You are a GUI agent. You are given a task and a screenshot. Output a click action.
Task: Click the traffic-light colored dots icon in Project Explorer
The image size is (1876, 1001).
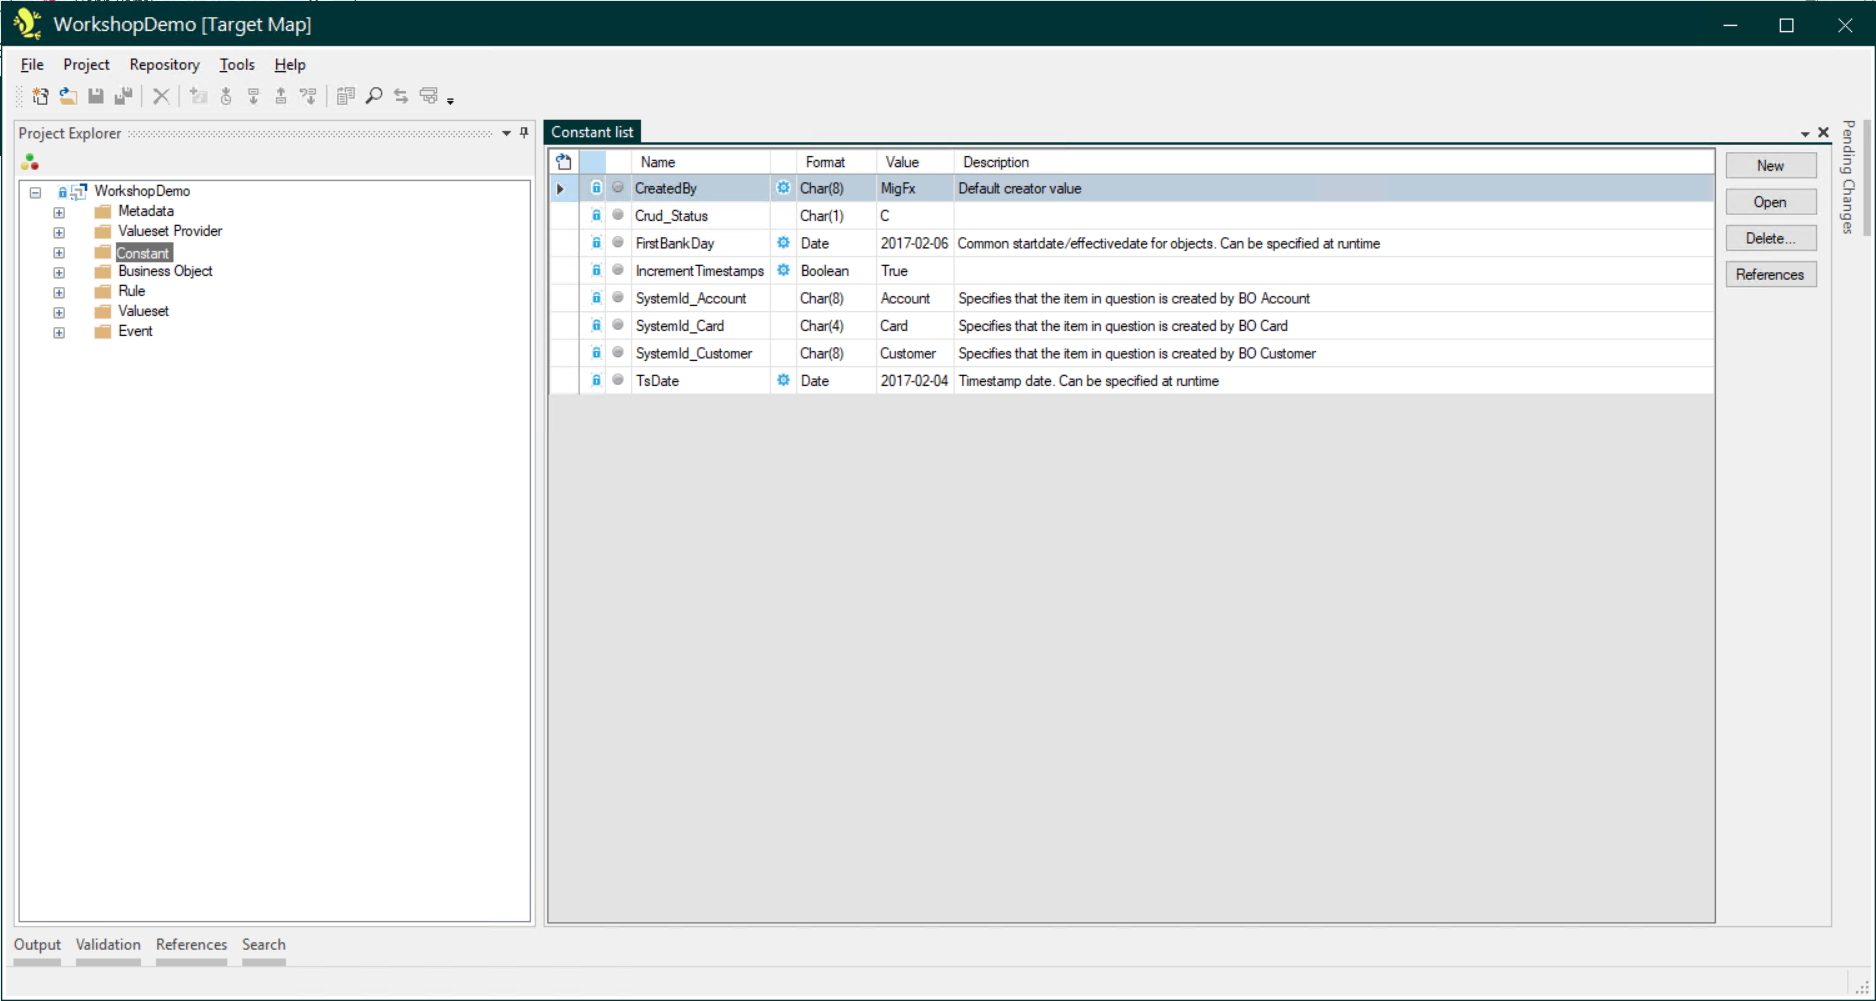[x=30, y=162]
